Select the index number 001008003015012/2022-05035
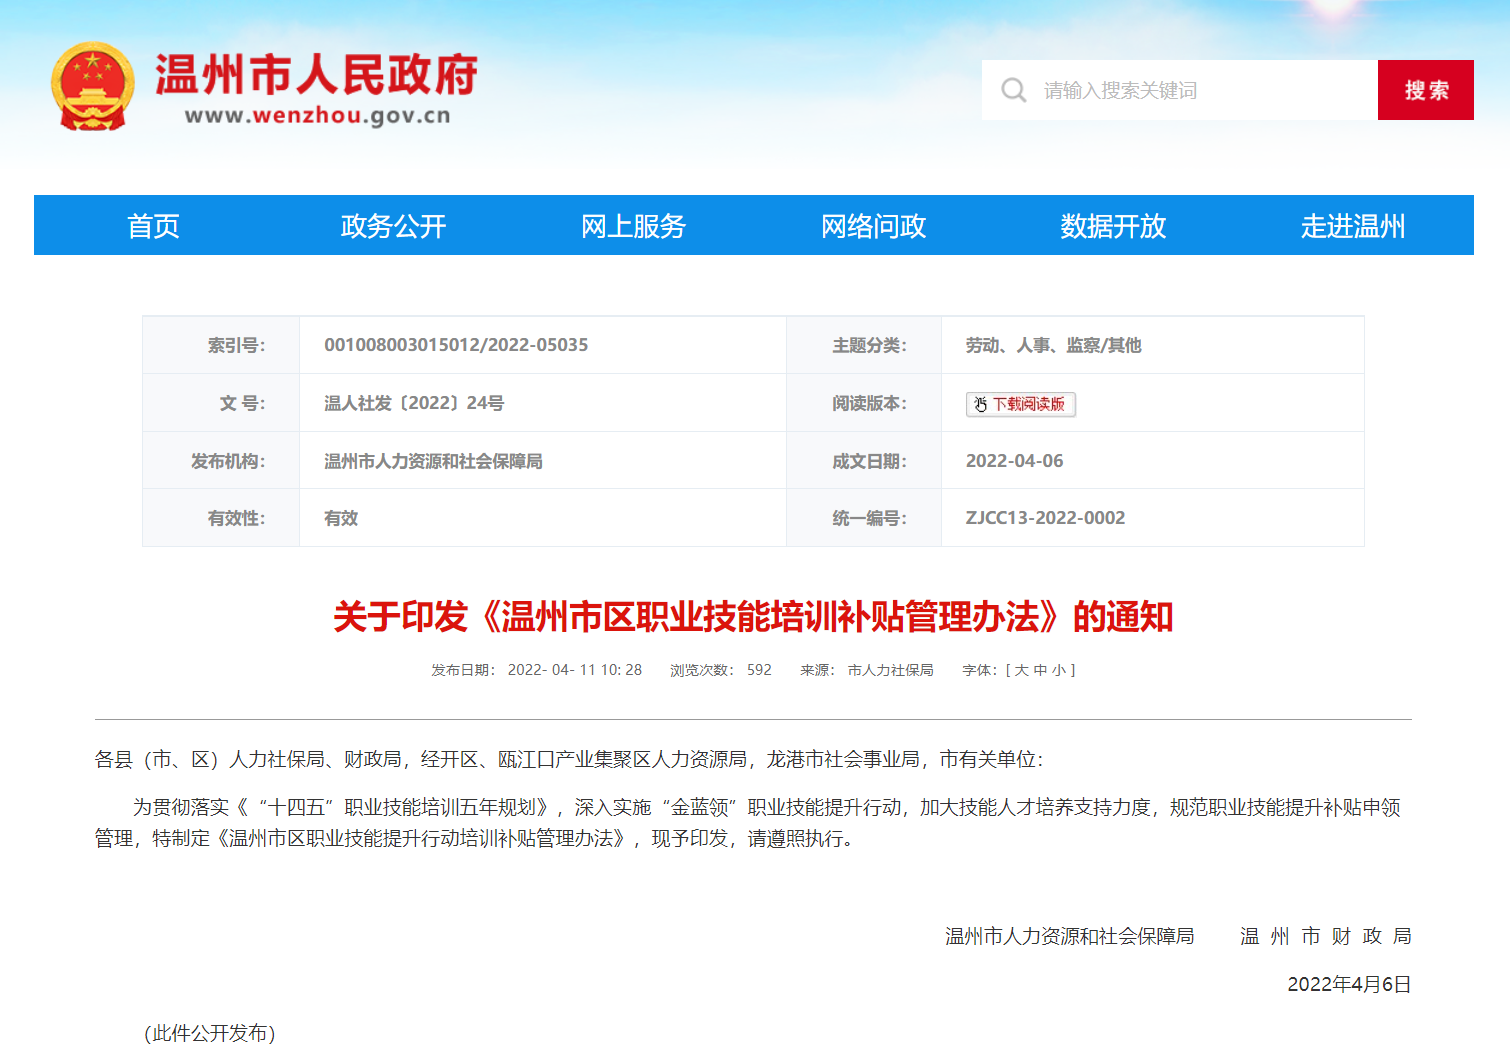 click(456, 345)
